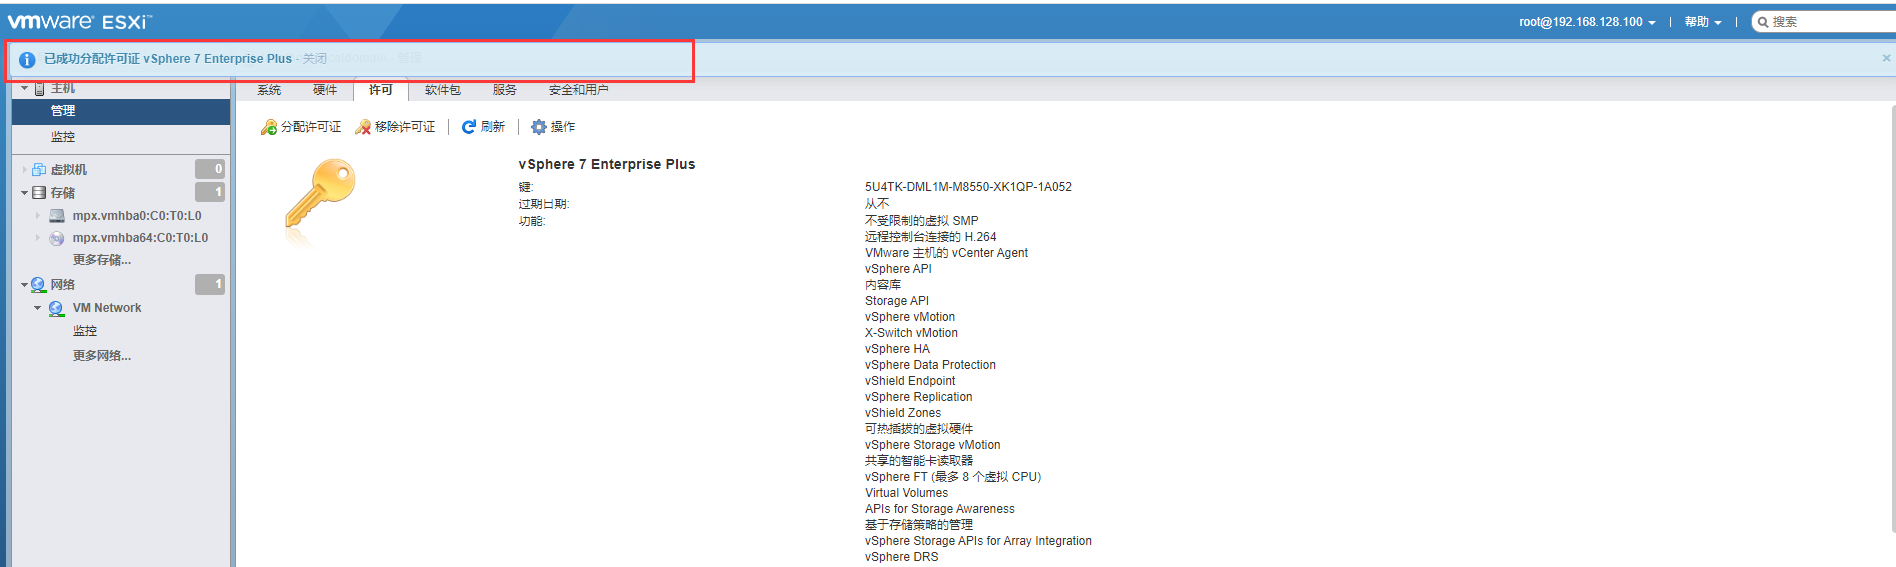
Task: Open the Actions menu button
Action: pyautogui.click(x=553, y=127)
